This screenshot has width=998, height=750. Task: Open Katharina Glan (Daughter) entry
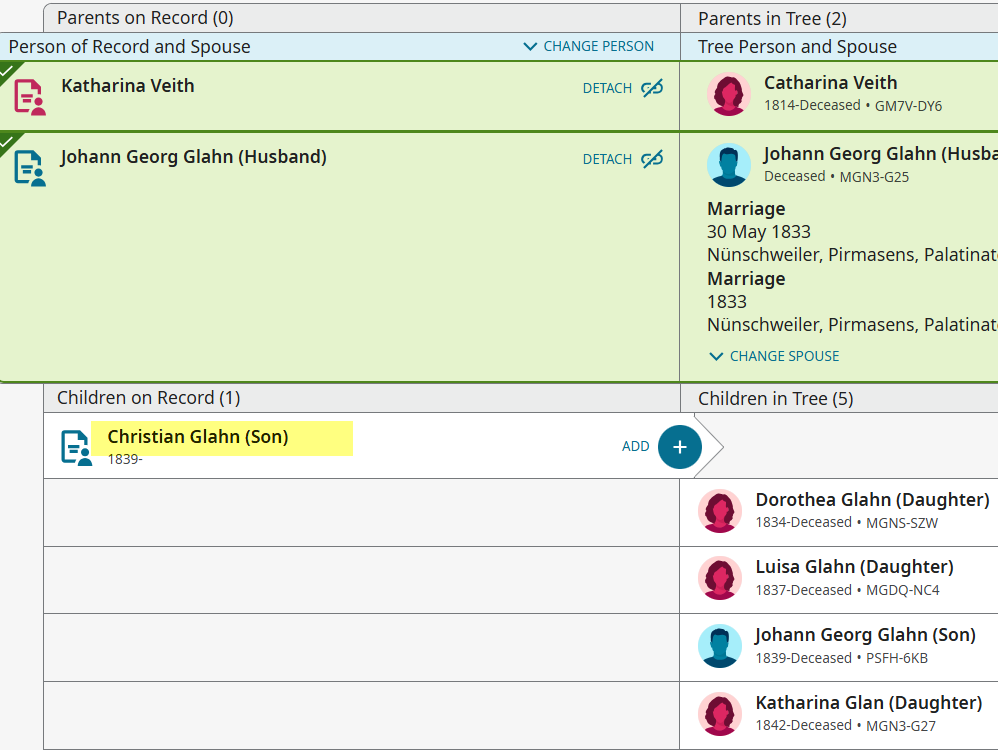869,703
